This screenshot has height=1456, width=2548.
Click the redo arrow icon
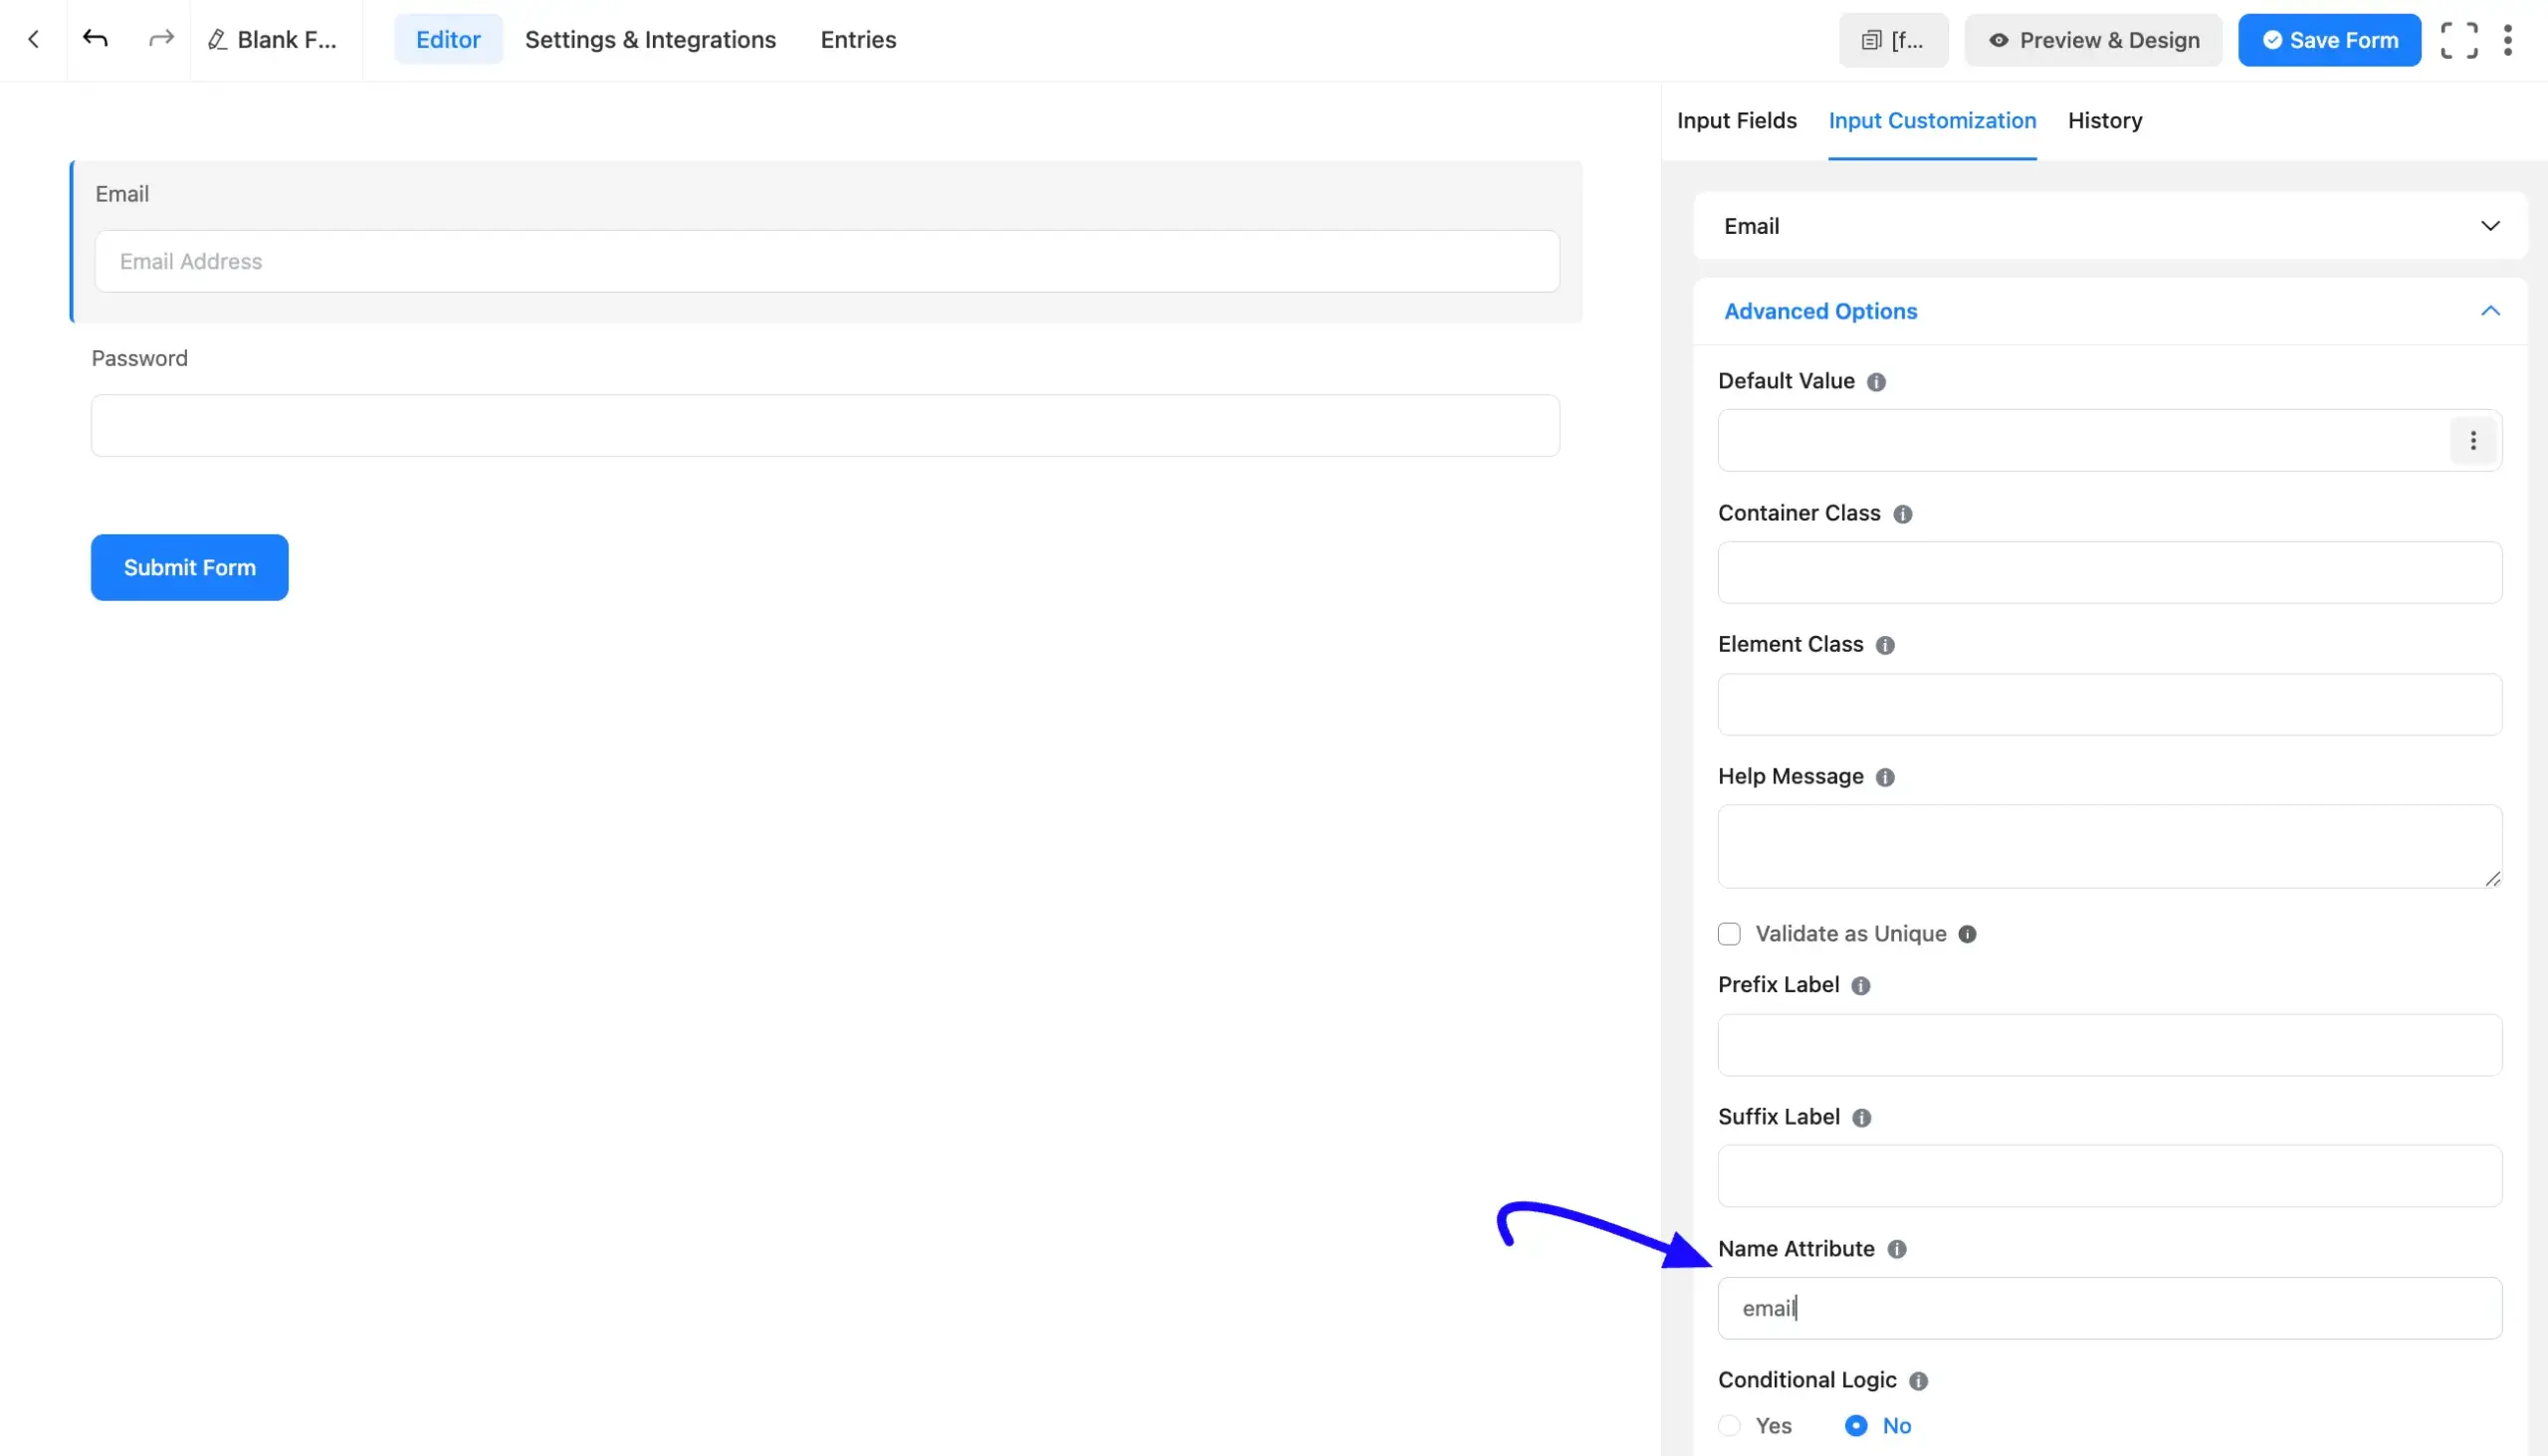[x=160, y=39]
